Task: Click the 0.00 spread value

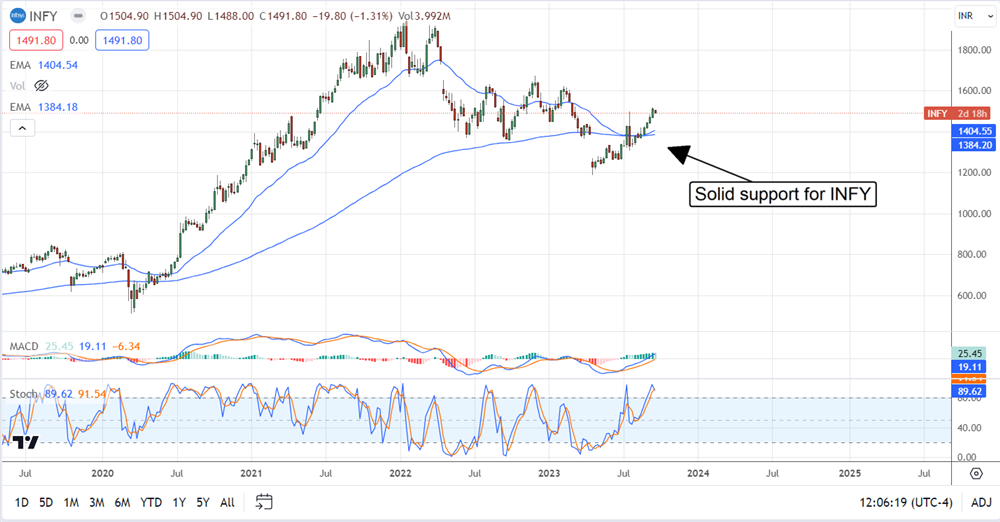Action: coord(79,40)
